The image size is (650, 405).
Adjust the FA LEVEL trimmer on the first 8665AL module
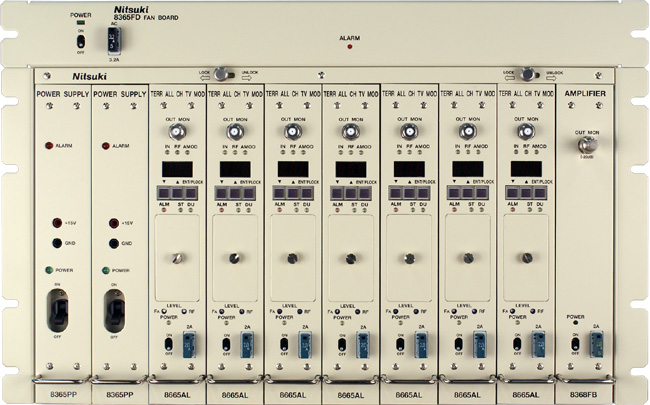click(165, 311)
